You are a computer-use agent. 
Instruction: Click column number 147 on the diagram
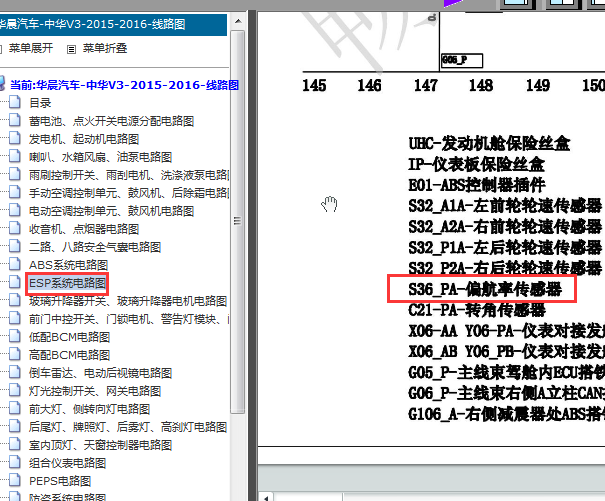coord(426,86)
